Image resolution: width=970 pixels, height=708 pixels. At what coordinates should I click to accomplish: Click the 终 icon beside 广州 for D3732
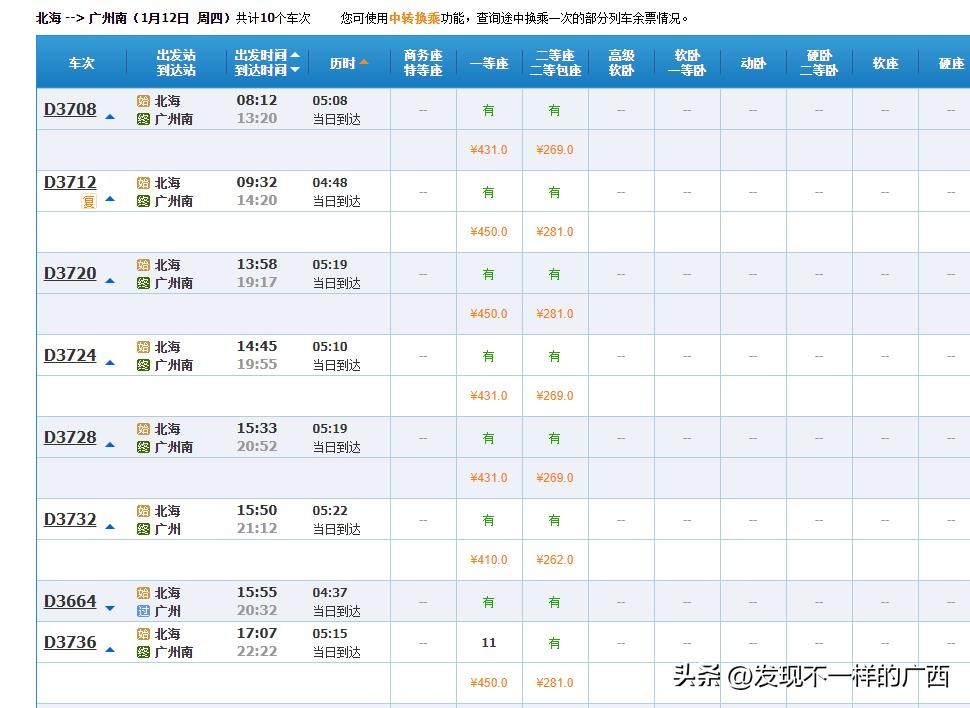point(143,529)
